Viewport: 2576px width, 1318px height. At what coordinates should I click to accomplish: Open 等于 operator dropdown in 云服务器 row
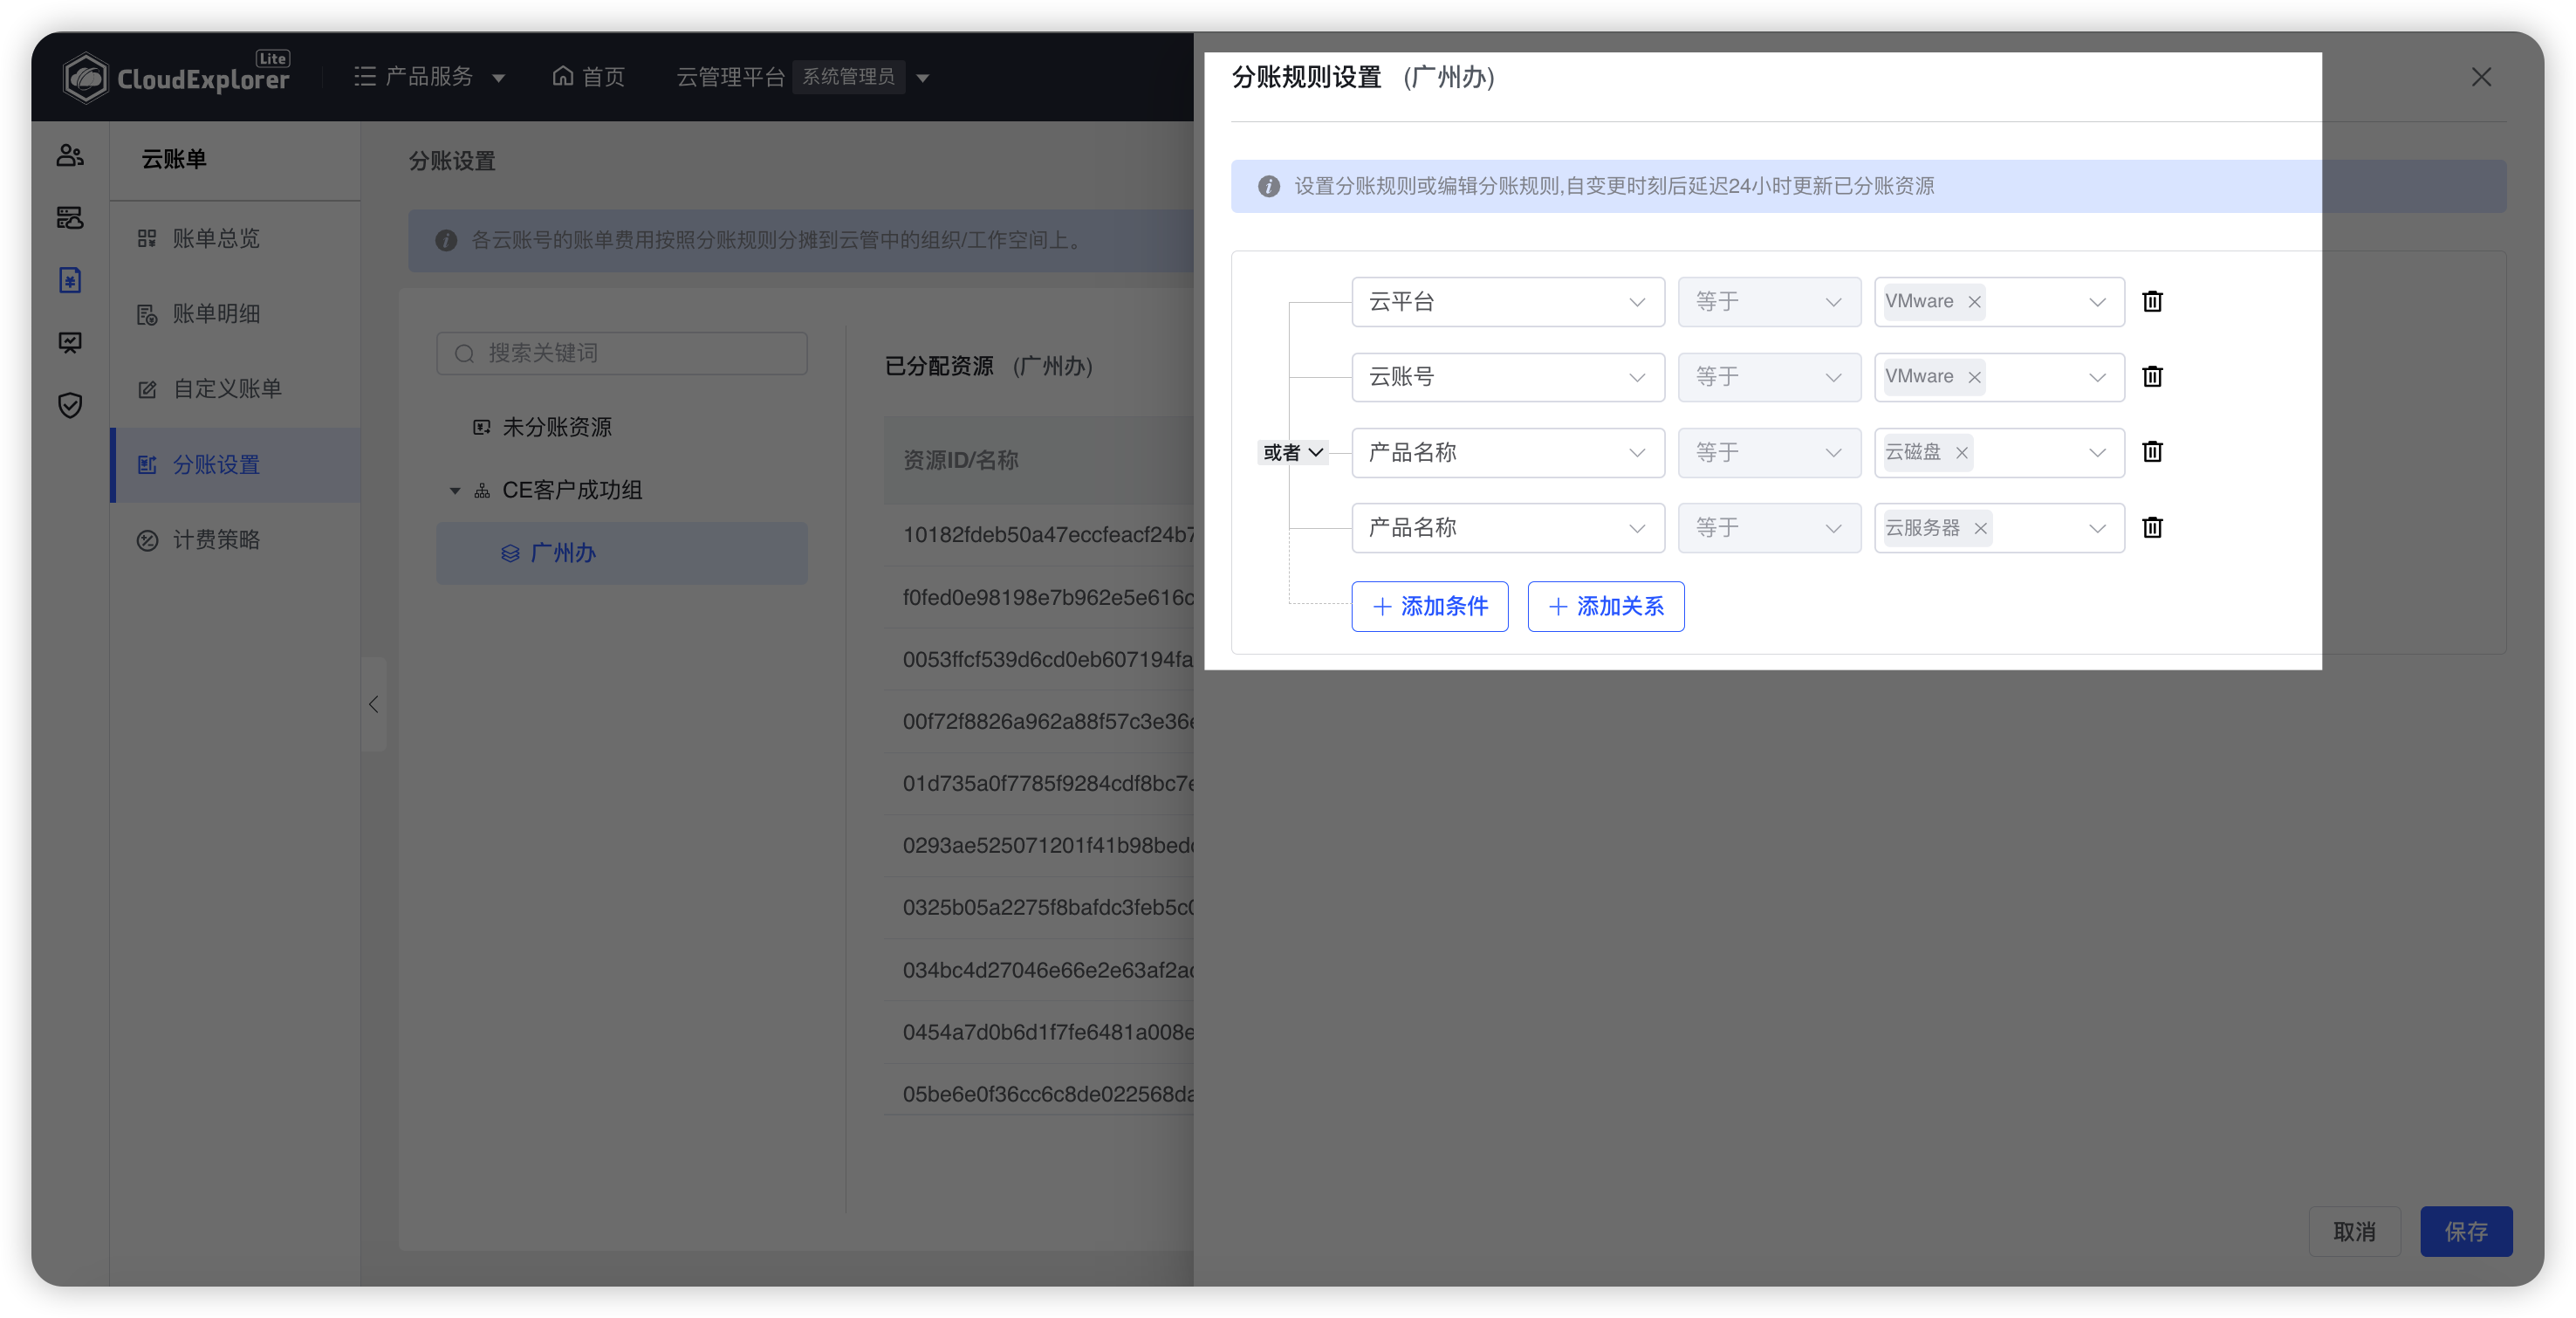(x=1769, y=528)
